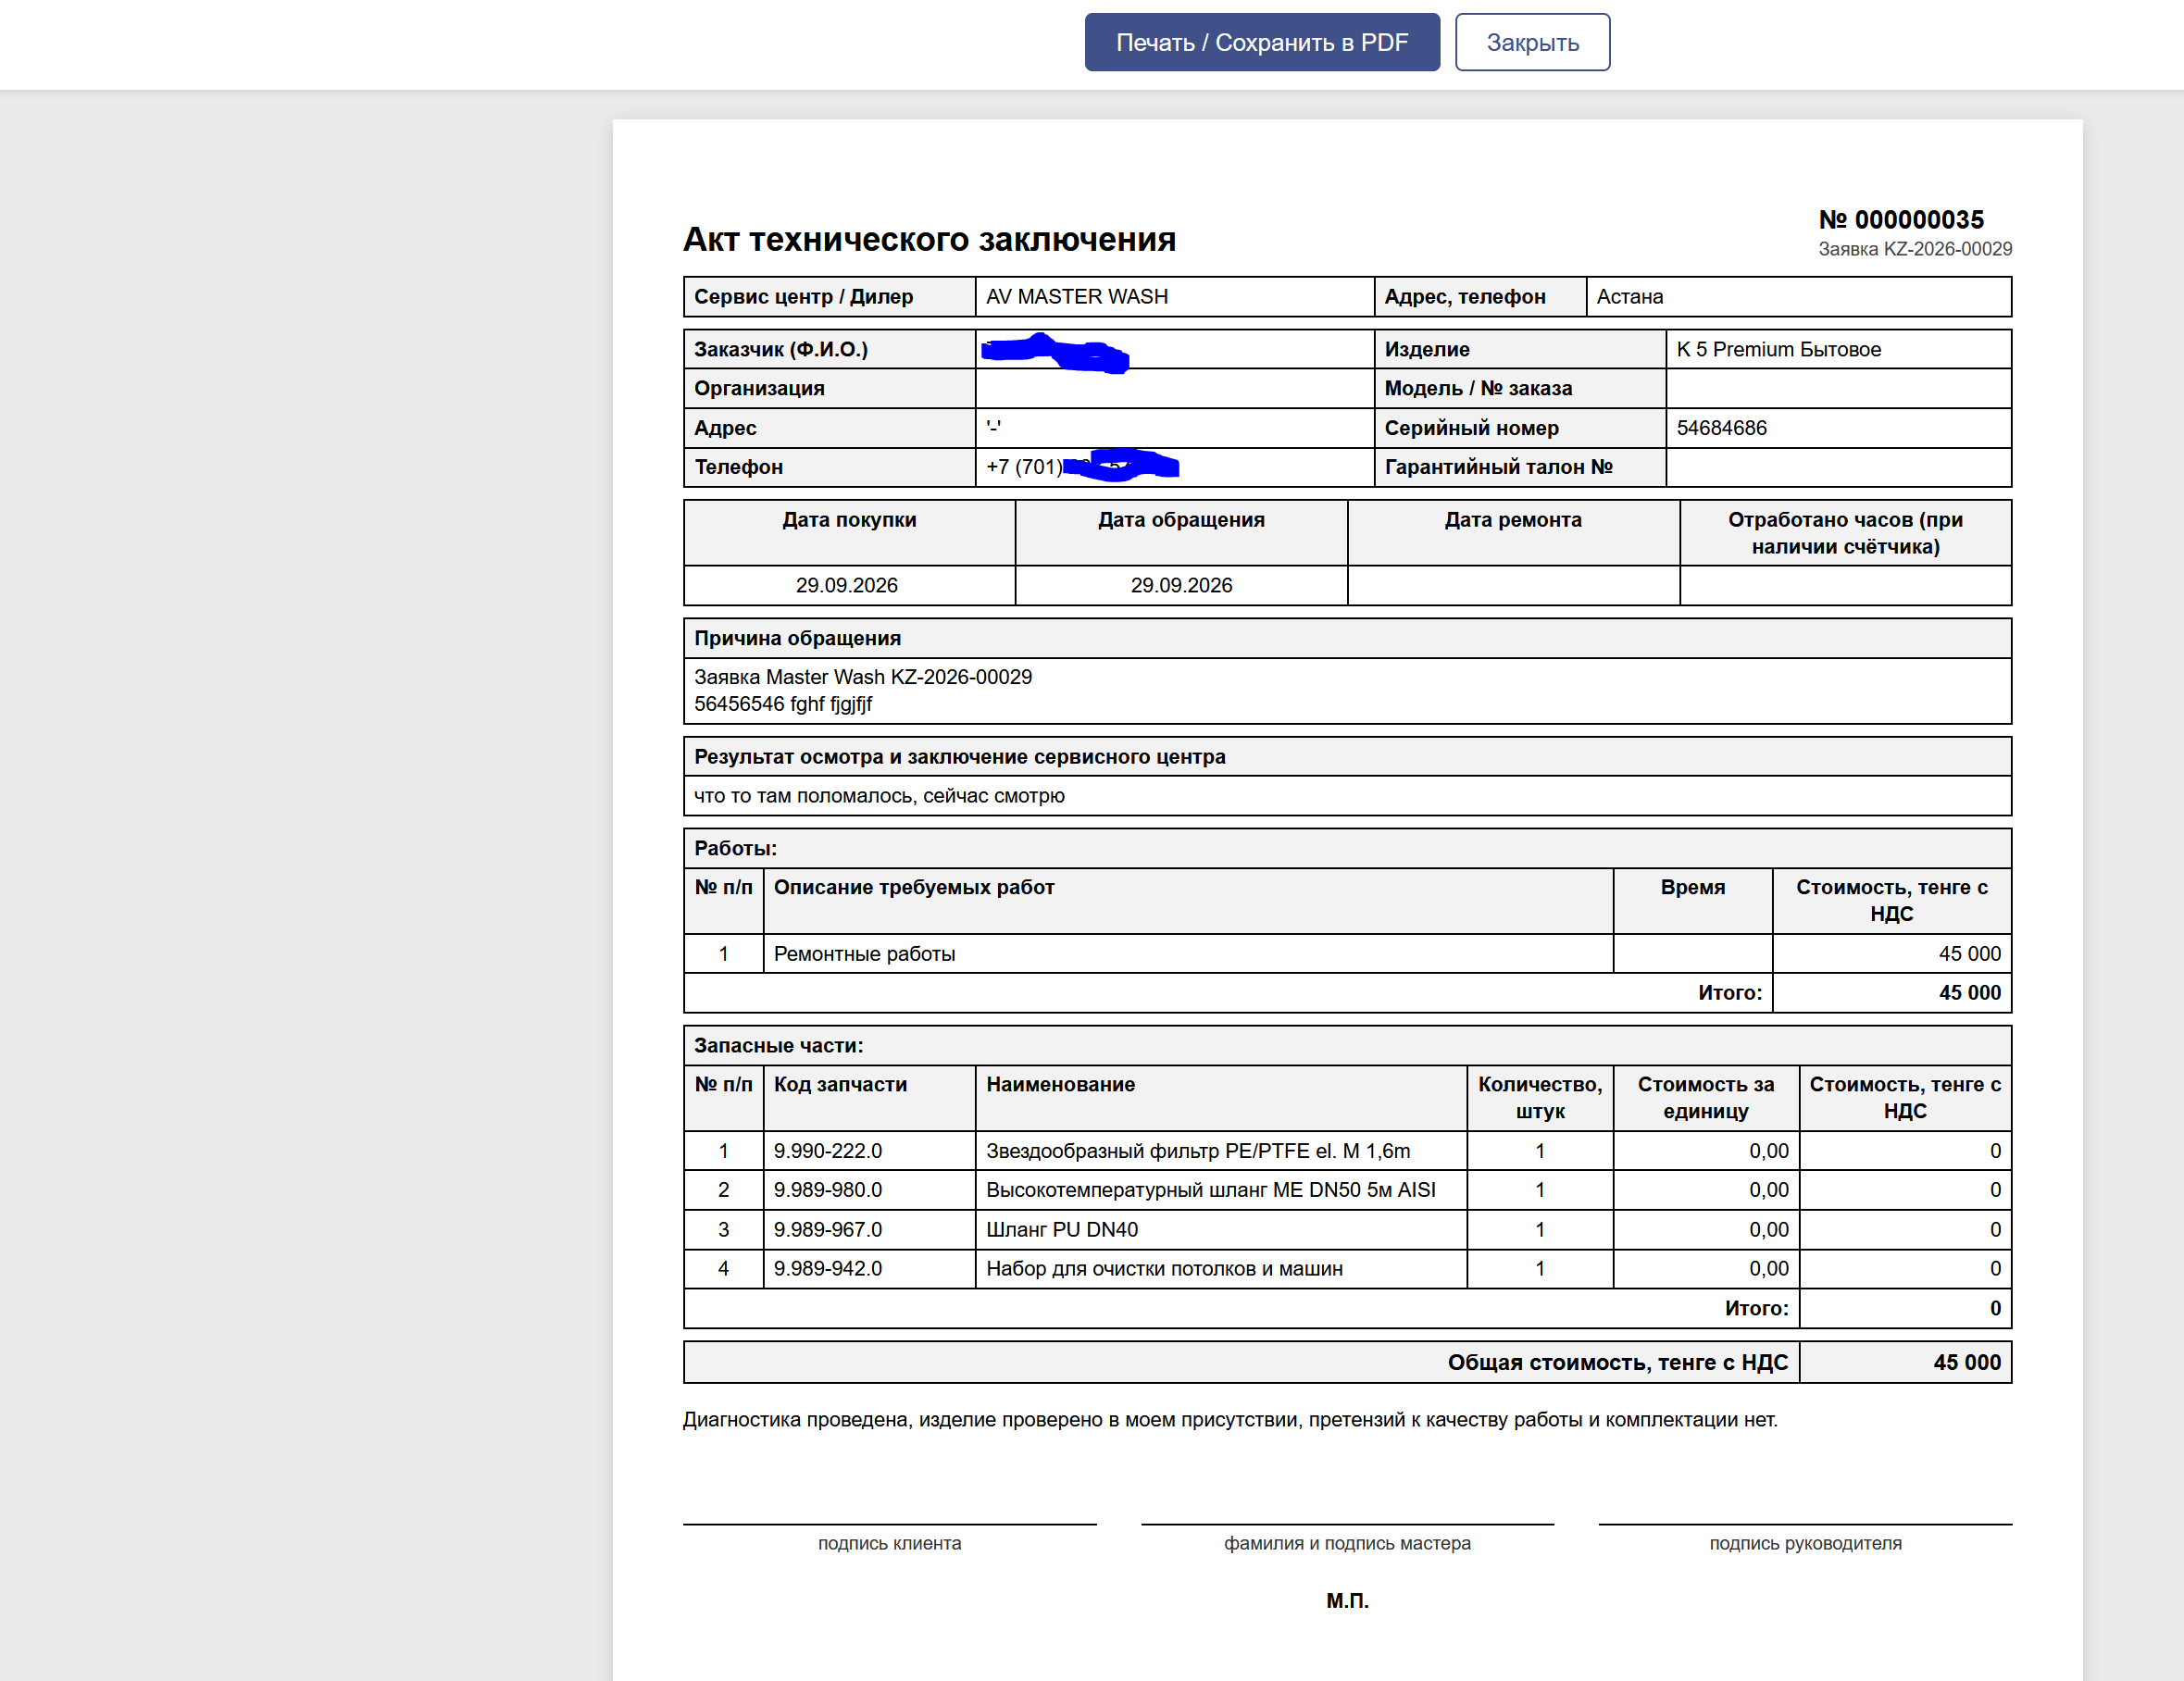2184x1681 pixels.
Task: Select the document number '№ 000000035'
Action: pos(1901,220)
